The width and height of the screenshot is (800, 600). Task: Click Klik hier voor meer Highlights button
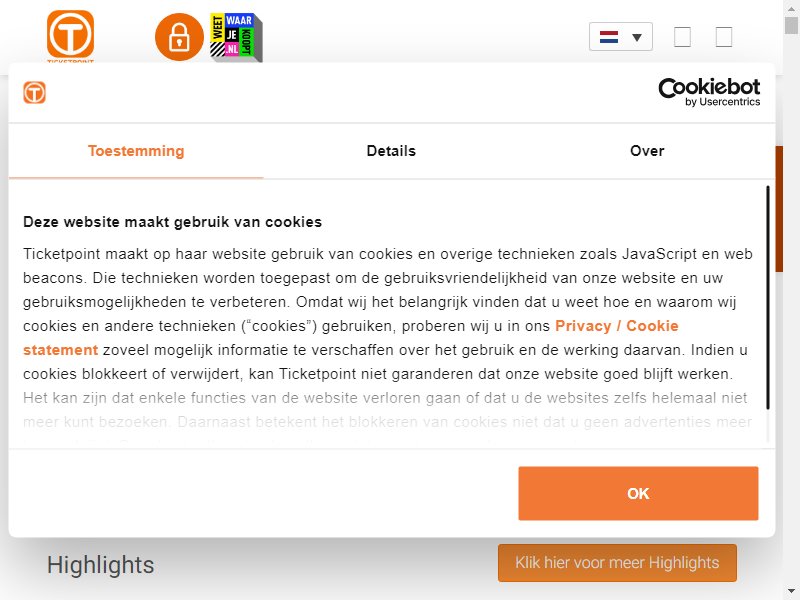617,563
